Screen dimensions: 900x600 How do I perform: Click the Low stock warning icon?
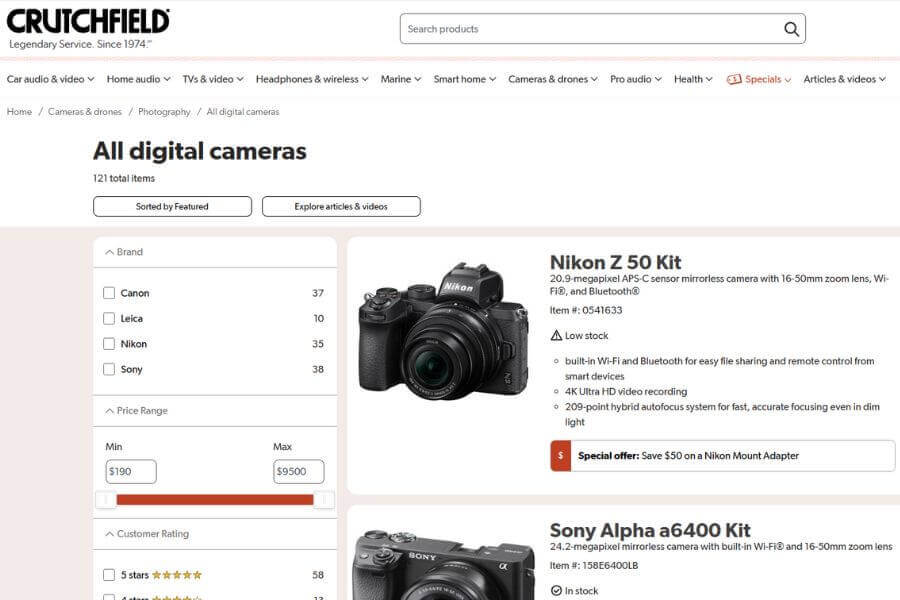click(556, 336)
